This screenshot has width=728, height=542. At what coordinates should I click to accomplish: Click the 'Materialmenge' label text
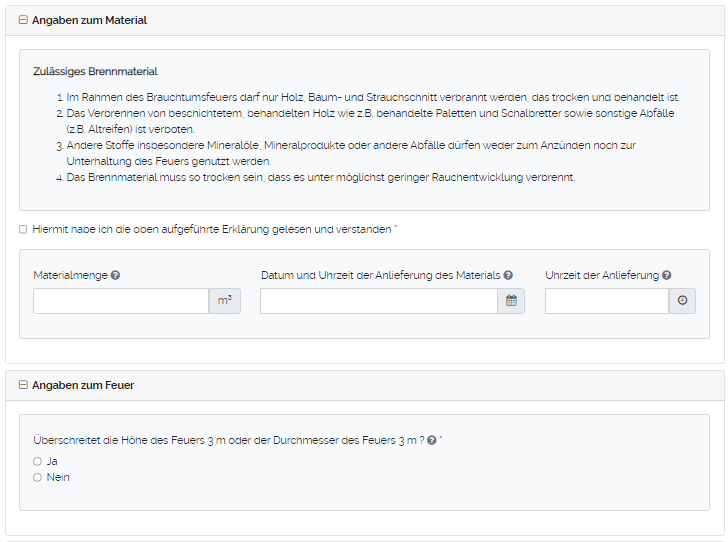(x=70, y=275)
